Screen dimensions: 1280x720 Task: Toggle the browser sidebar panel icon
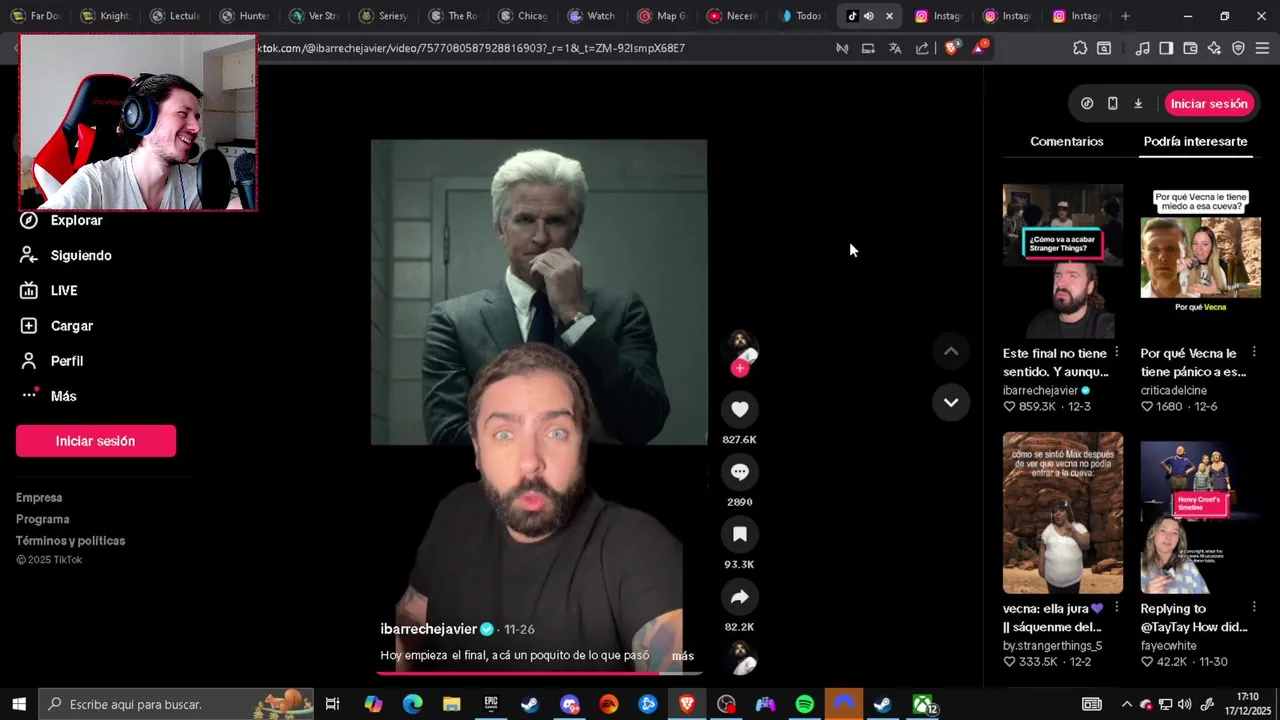tap(1166, 48)
